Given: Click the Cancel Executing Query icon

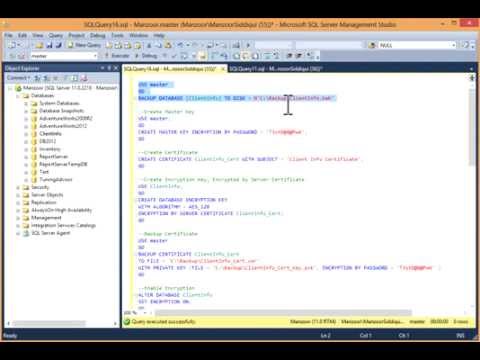Looking at the screenshot, I should click(x=165, y=56).
